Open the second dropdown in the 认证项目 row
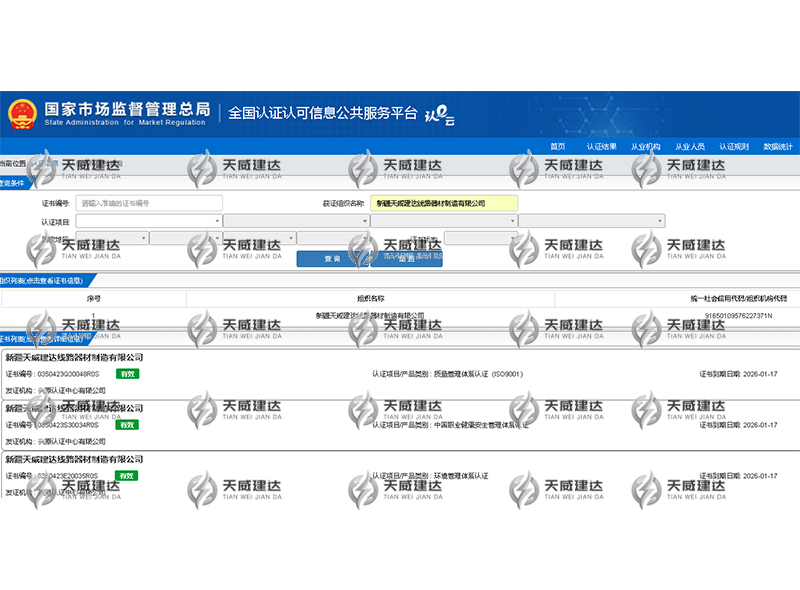The height and width of the screenshot is (590, 800). coord(296,221)
